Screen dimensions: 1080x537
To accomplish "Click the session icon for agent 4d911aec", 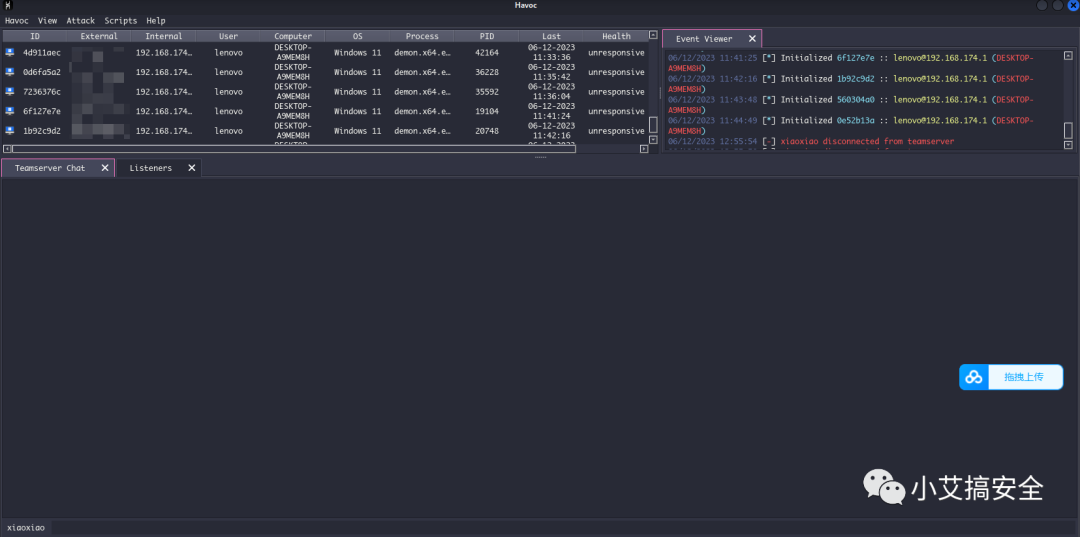I will click(x=10, y=52).
